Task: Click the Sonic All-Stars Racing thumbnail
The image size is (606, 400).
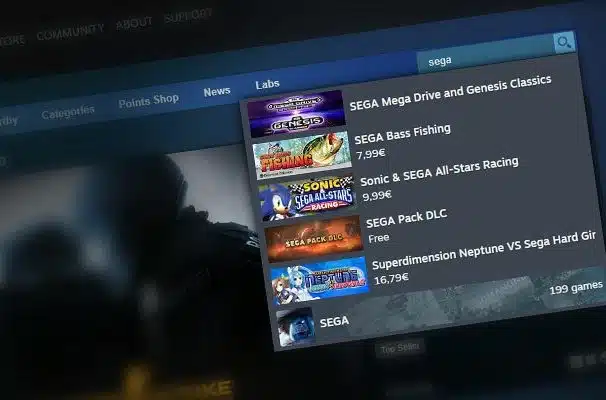Action: click(308, 197)
